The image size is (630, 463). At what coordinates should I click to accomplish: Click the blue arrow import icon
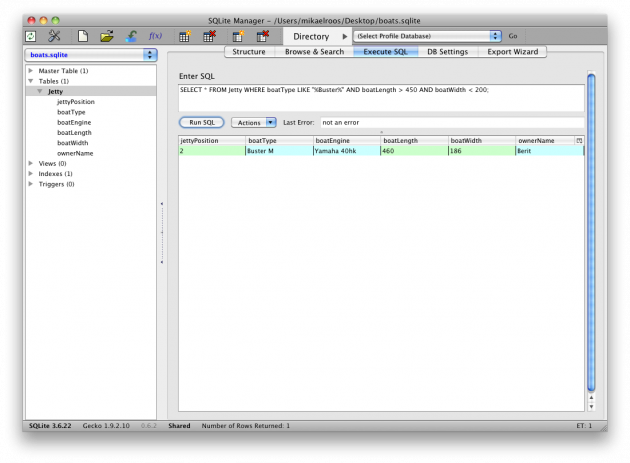(131, 36)
